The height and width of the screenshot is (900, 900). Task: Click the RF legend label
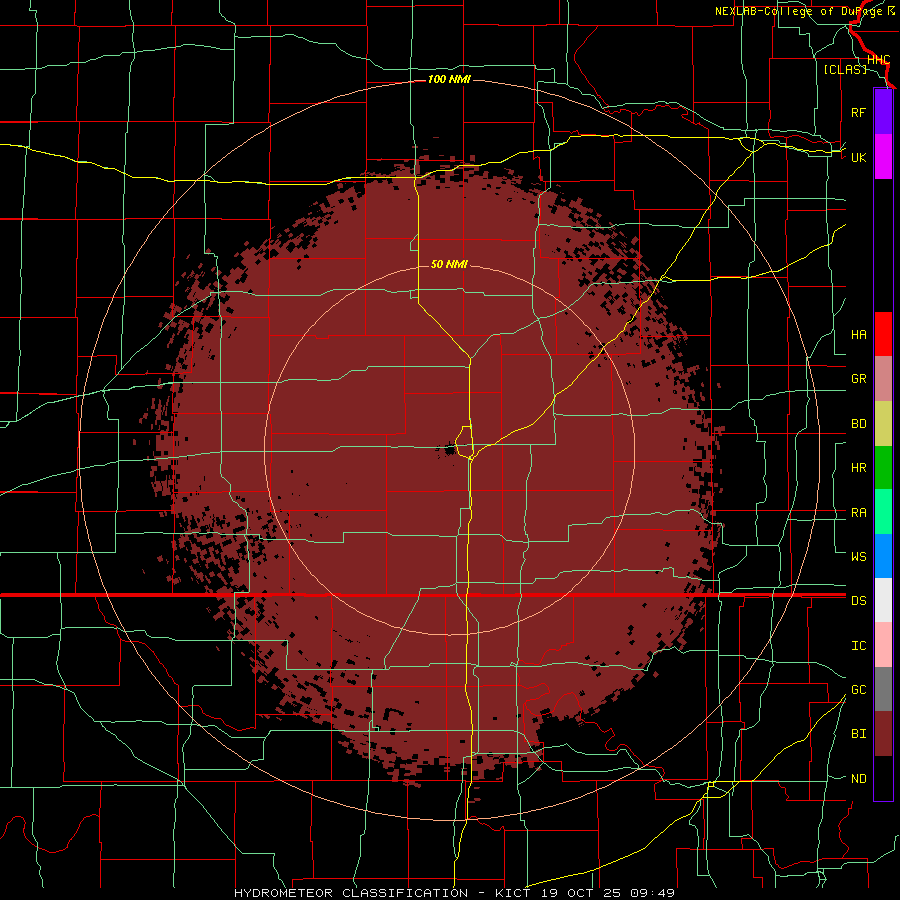point(858,112)
